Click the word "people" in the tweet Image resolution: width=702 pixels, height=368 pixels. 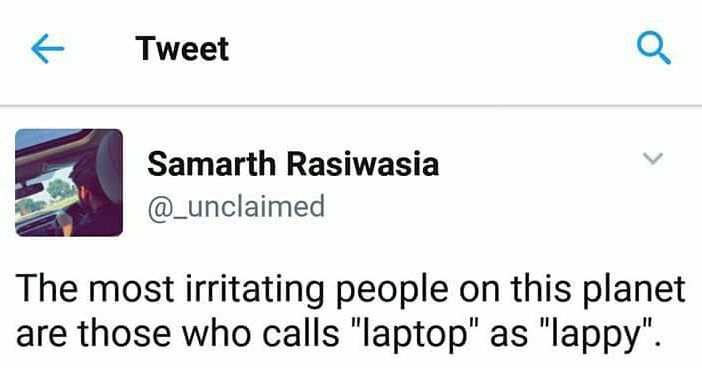[x=392, y=290]
